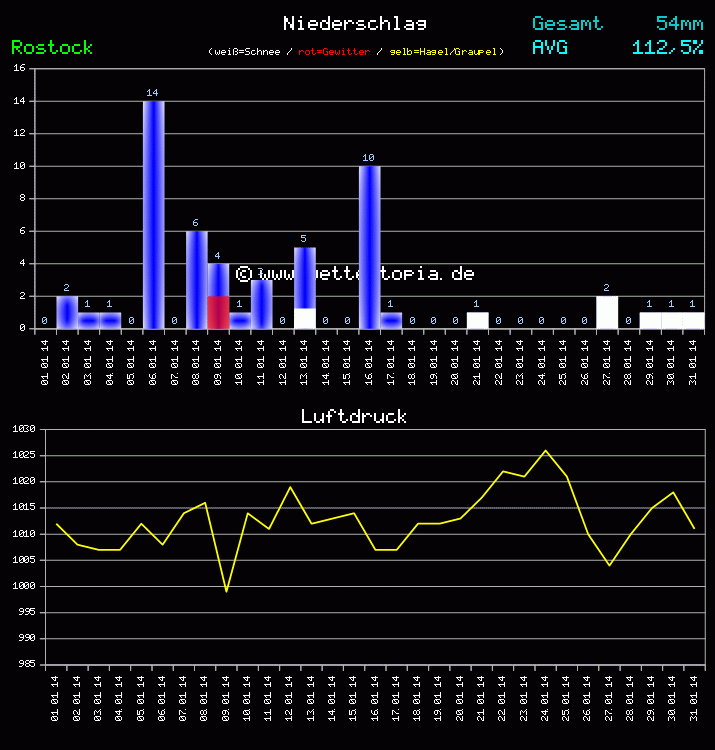Click the Rostock station label
The width and height of the screenshot is (715, 750).
click(52, 47)
